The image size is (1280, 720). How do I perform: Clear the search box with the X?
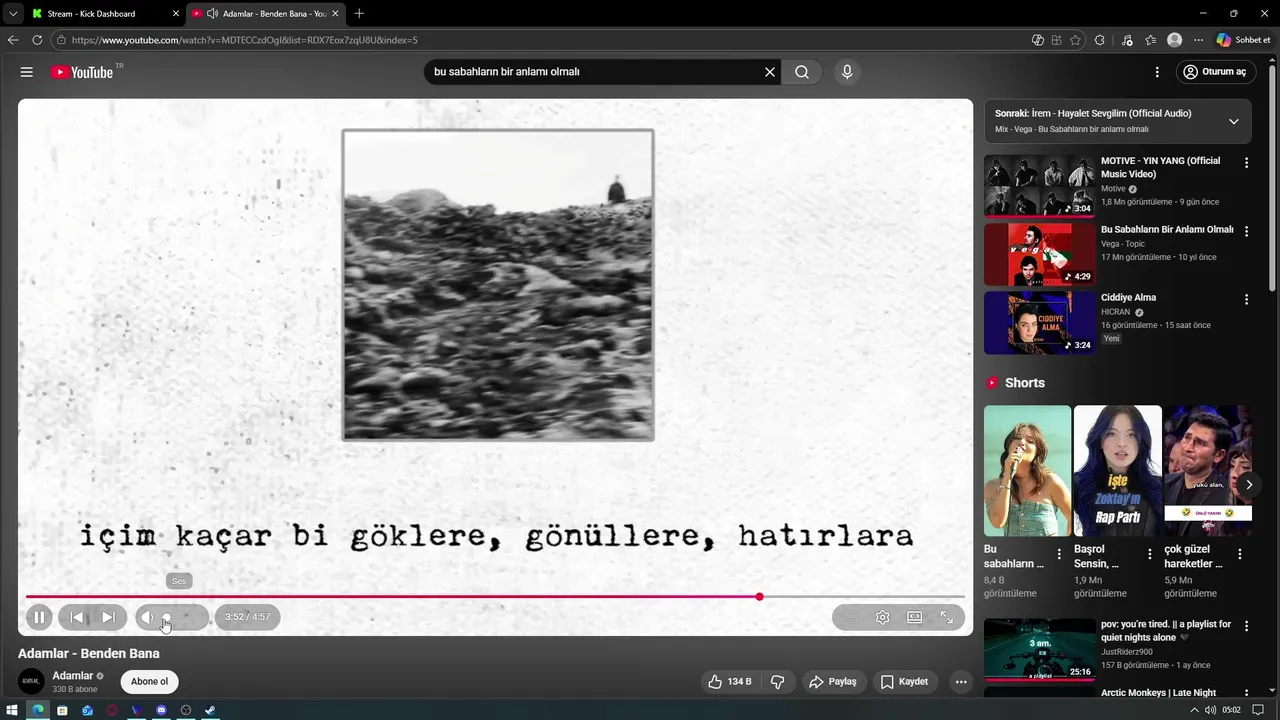(x=770, y=72)
